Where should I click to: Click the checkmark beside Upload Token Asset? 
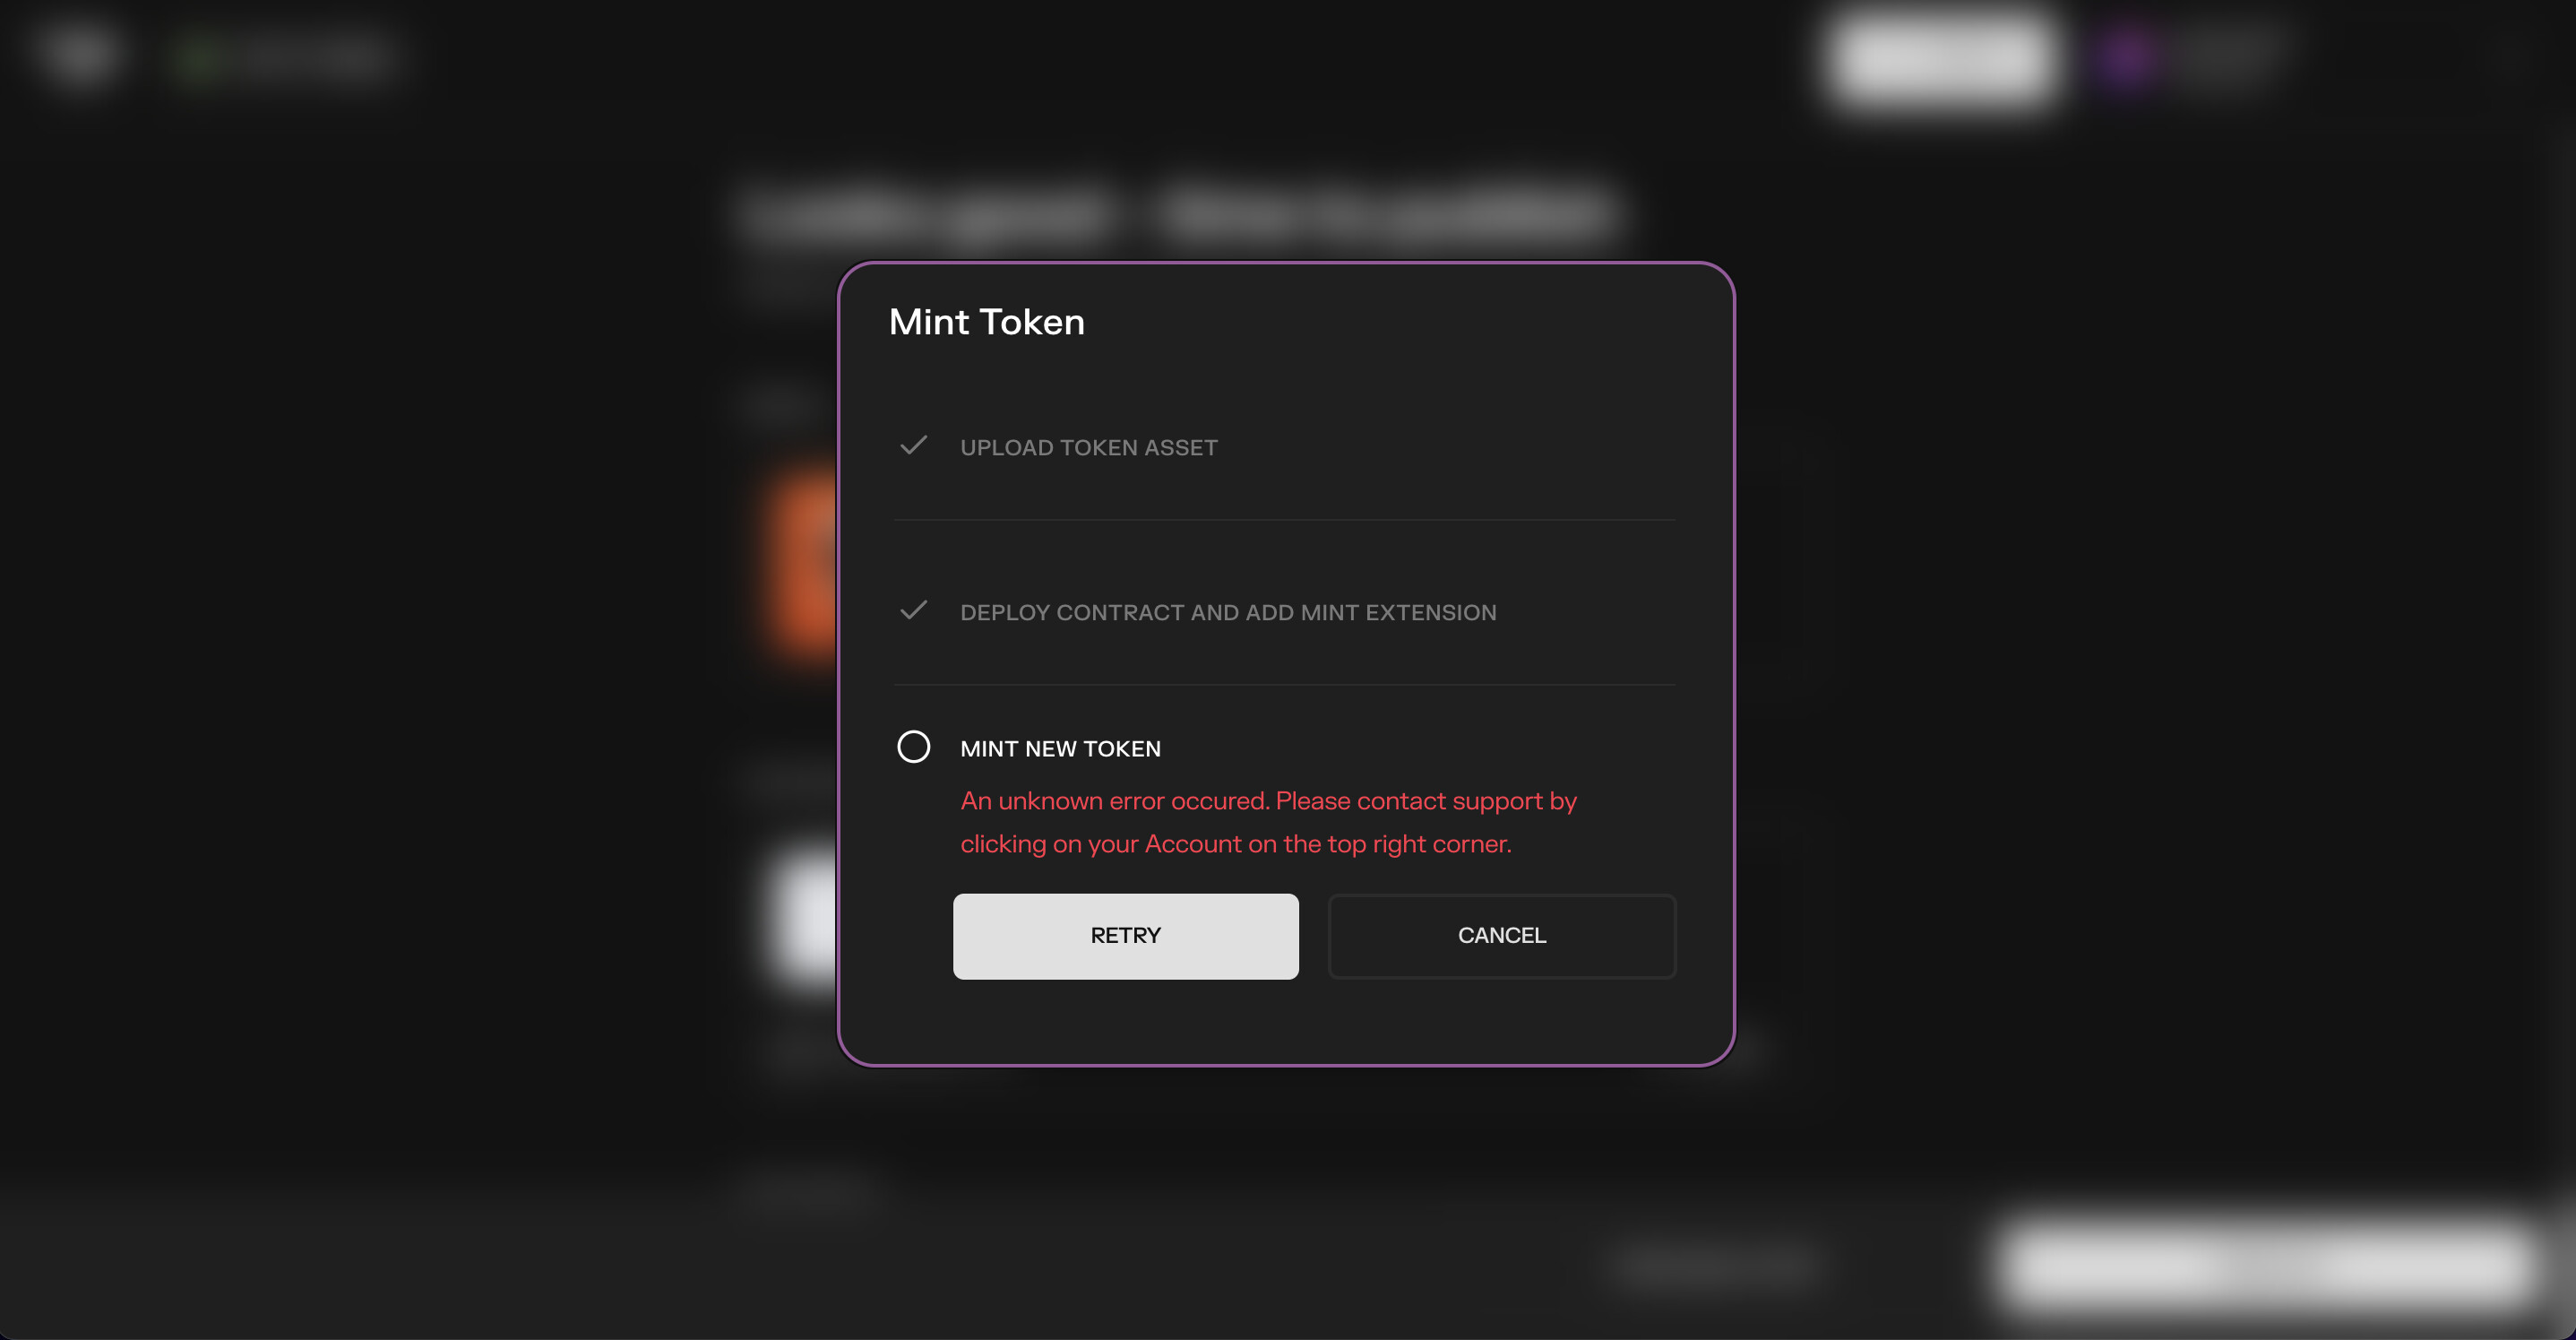pyautogui.click(x=913, y=446)
